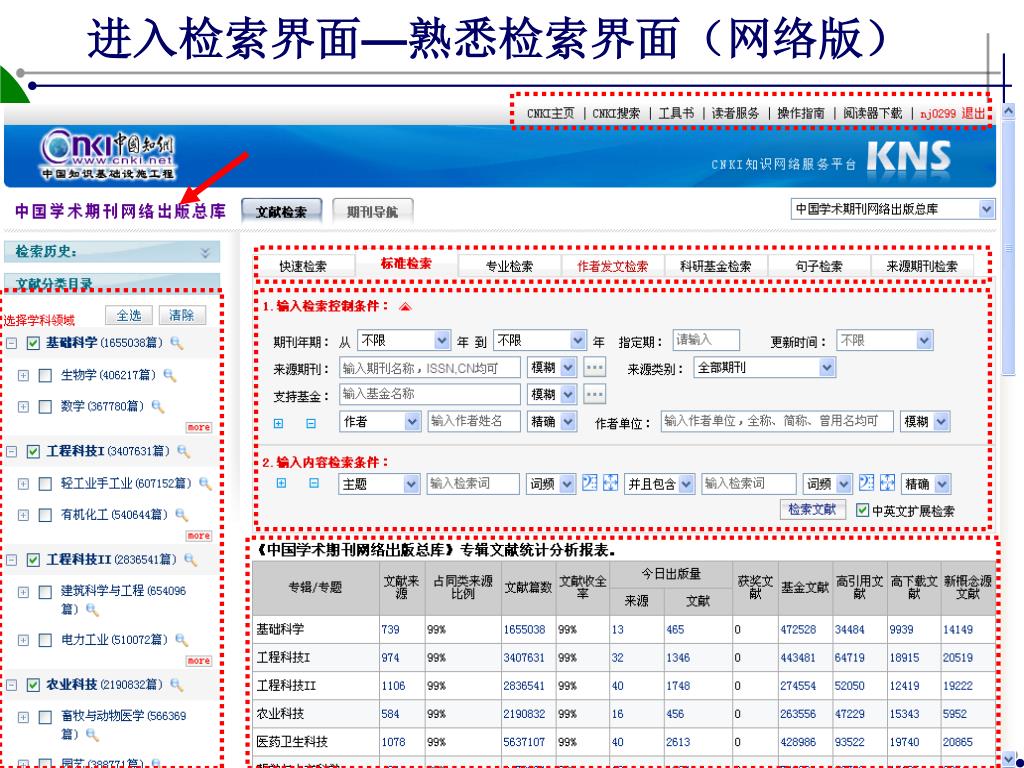Click the 指定期 input field
Screen dimensions: 1024x768
click(706, 340)
